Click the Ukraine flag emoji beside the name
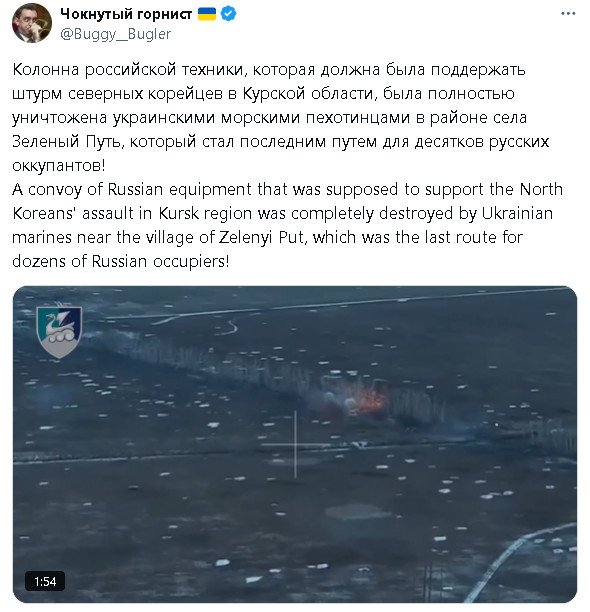This screenshot has height=612, width=590. click(x=207, y=14)
